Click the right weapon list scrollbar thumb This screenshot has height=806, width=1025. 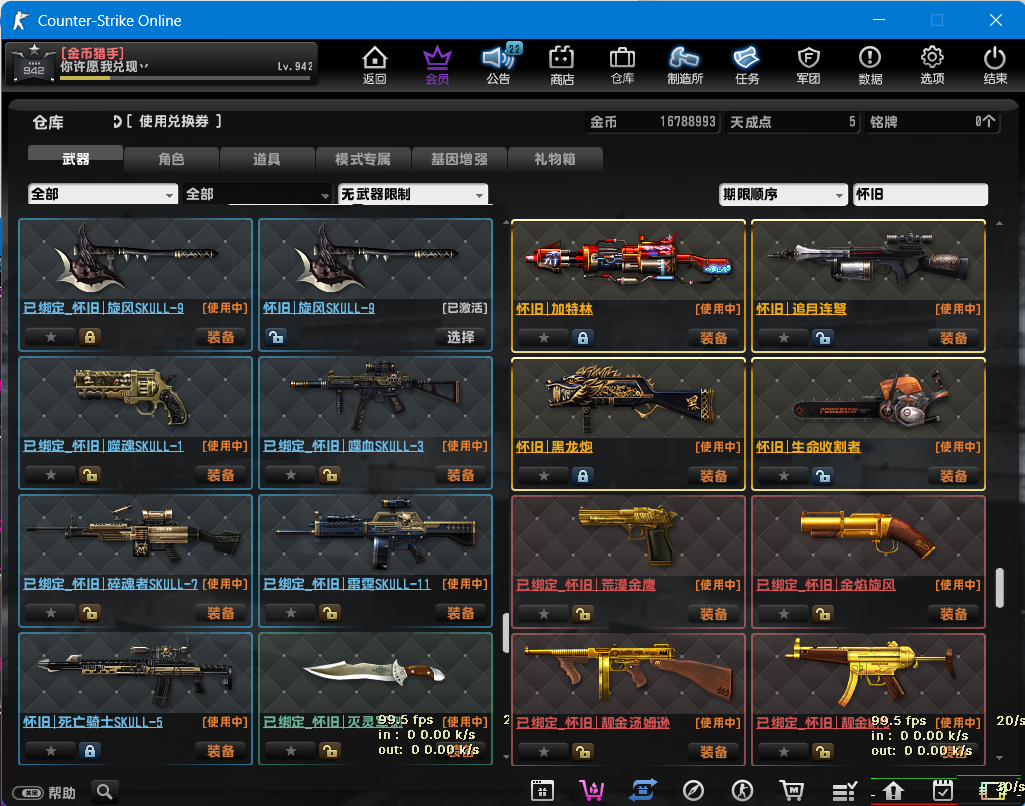coord(1000,588)
